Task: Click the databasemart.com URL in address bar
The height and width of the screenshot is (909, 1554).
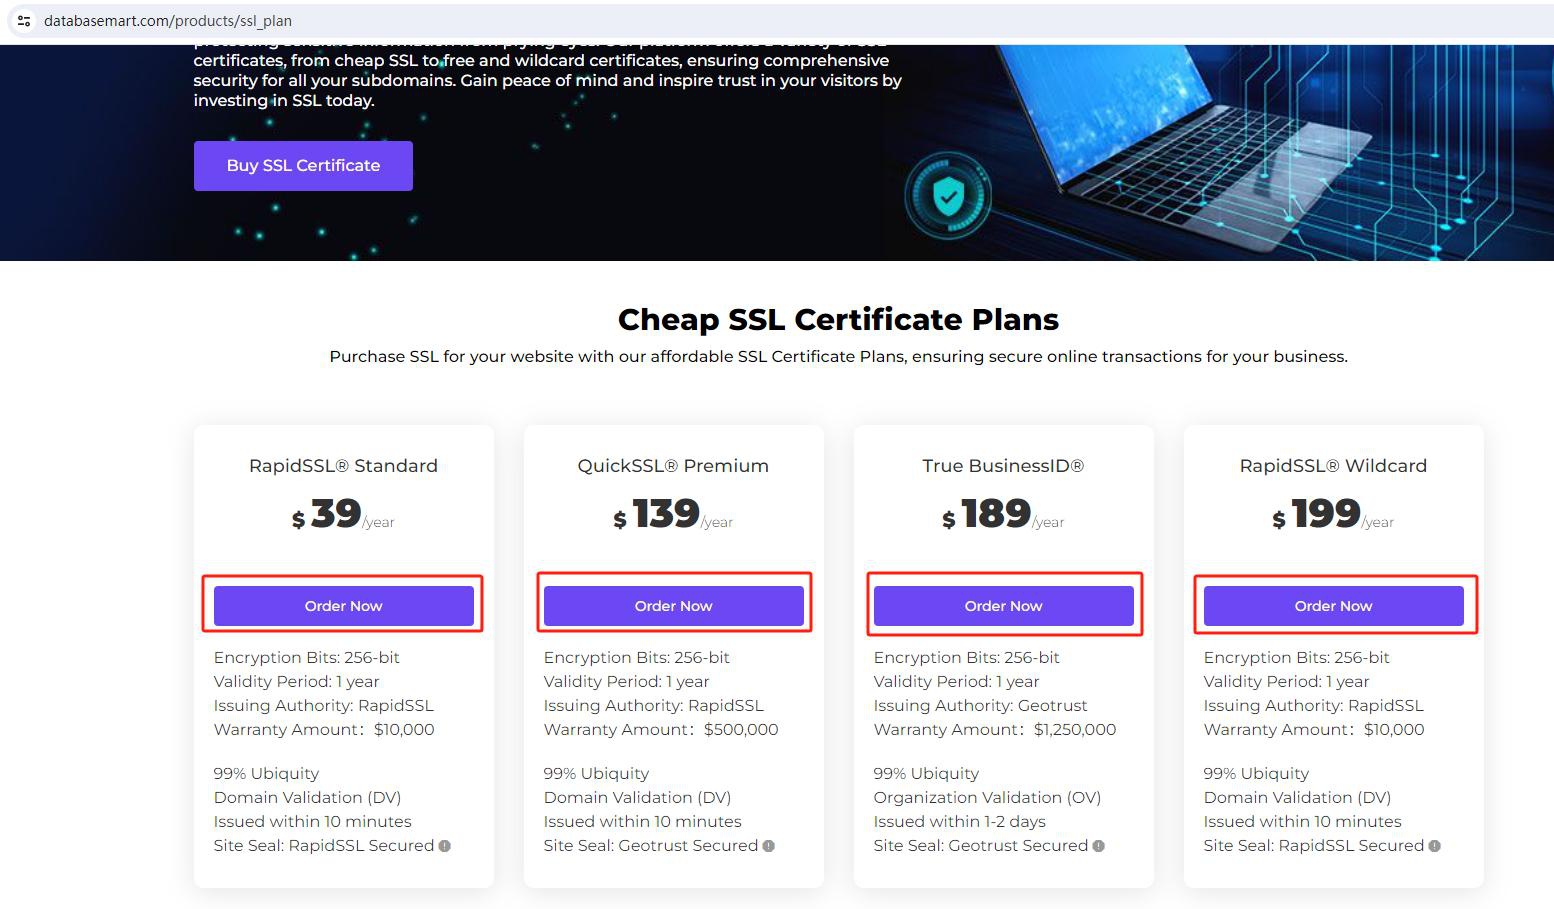Action: (x=168, y=20)
